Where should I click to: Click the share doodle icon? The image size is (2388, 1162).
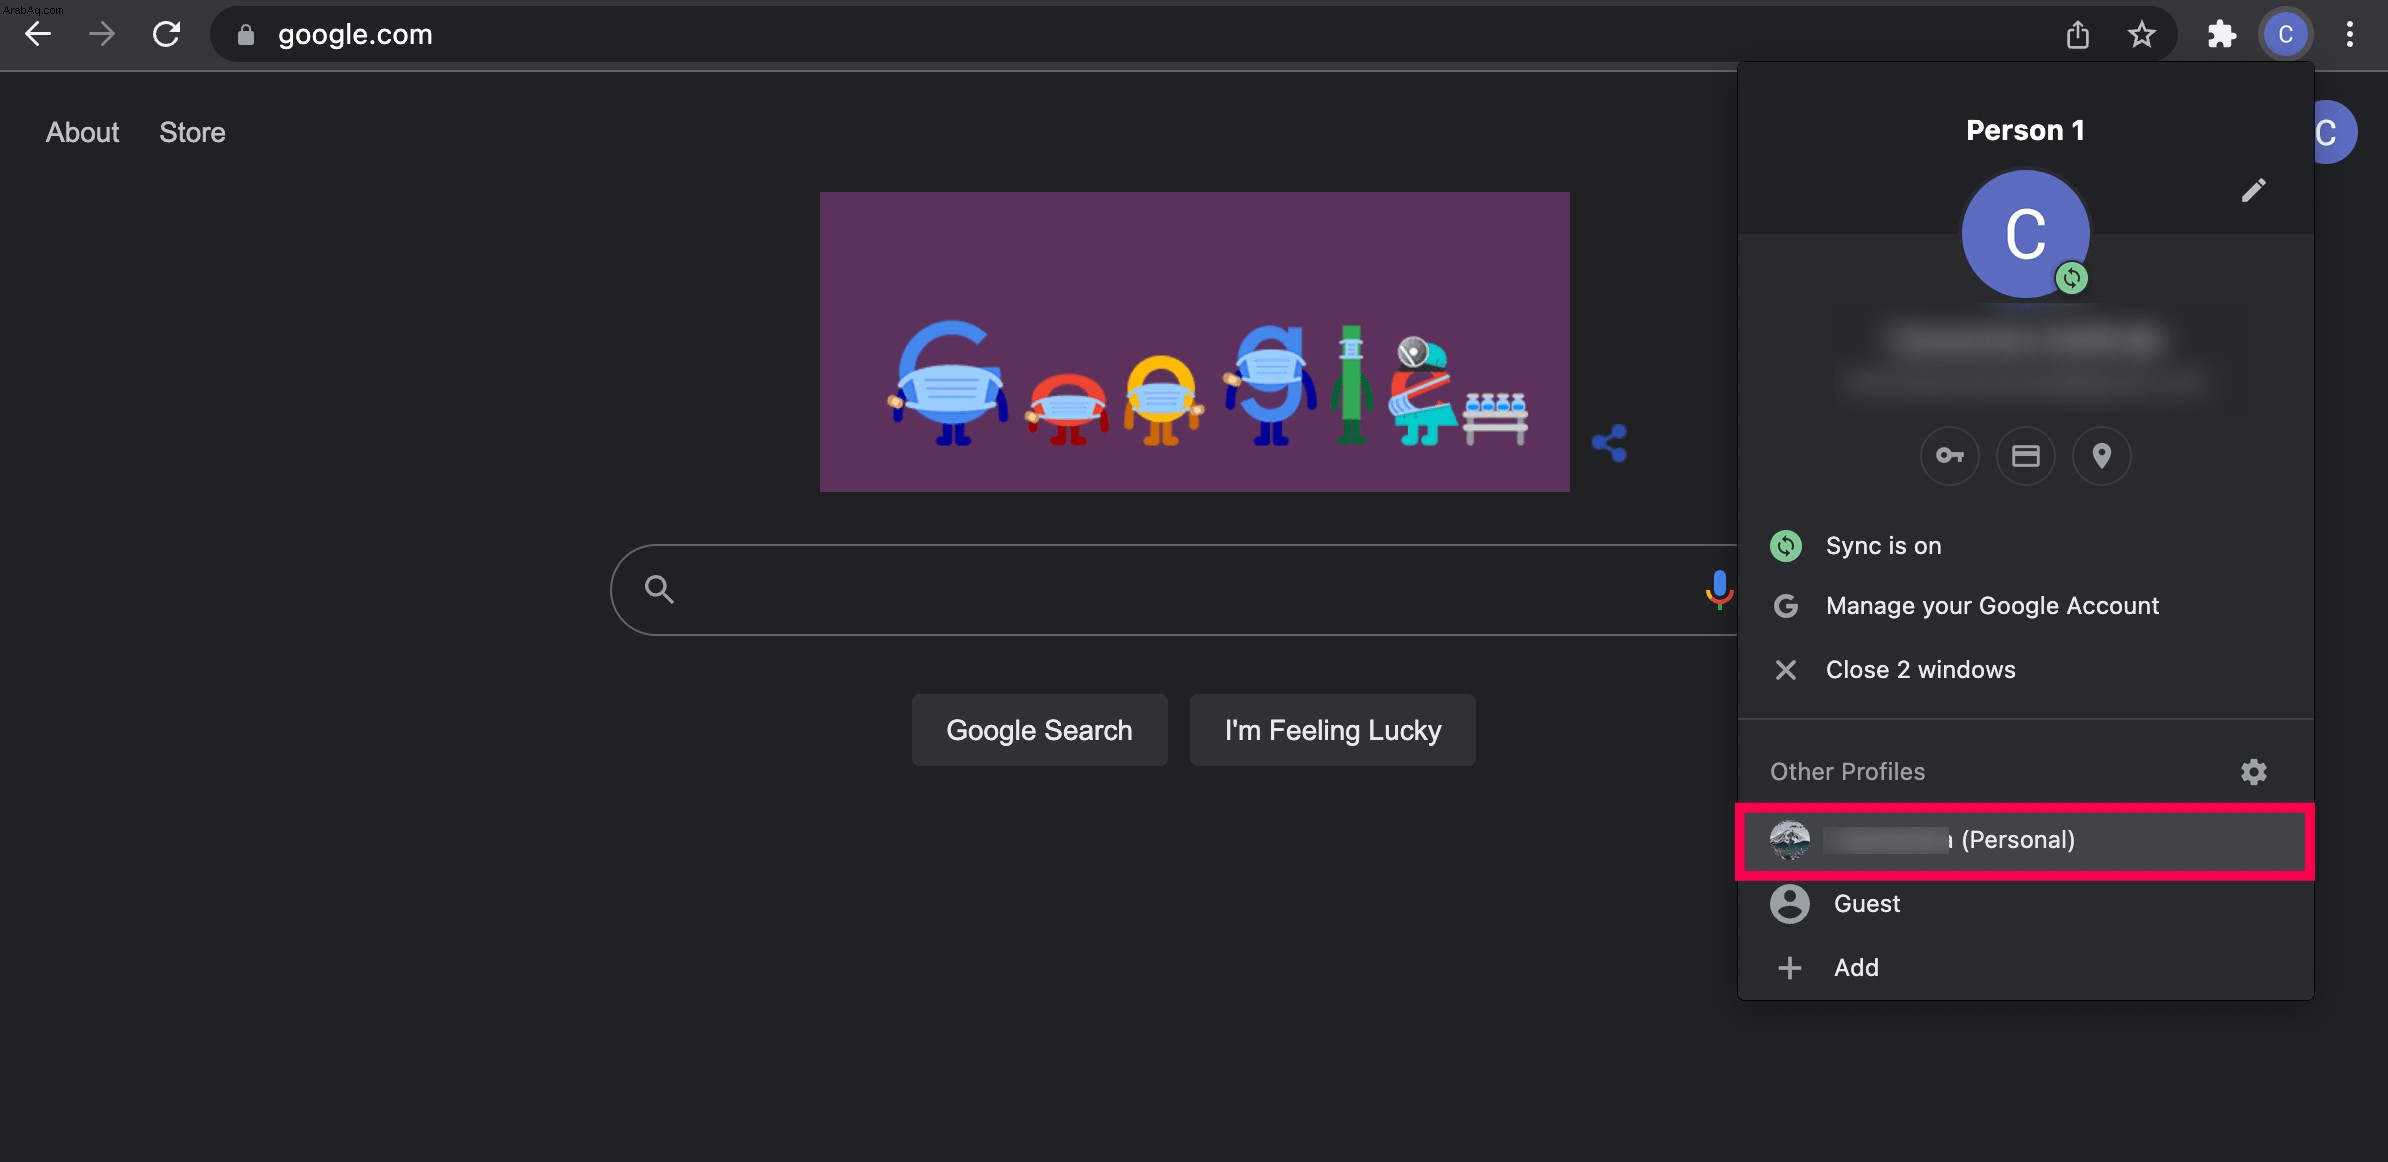click(x=1609, y=443)
